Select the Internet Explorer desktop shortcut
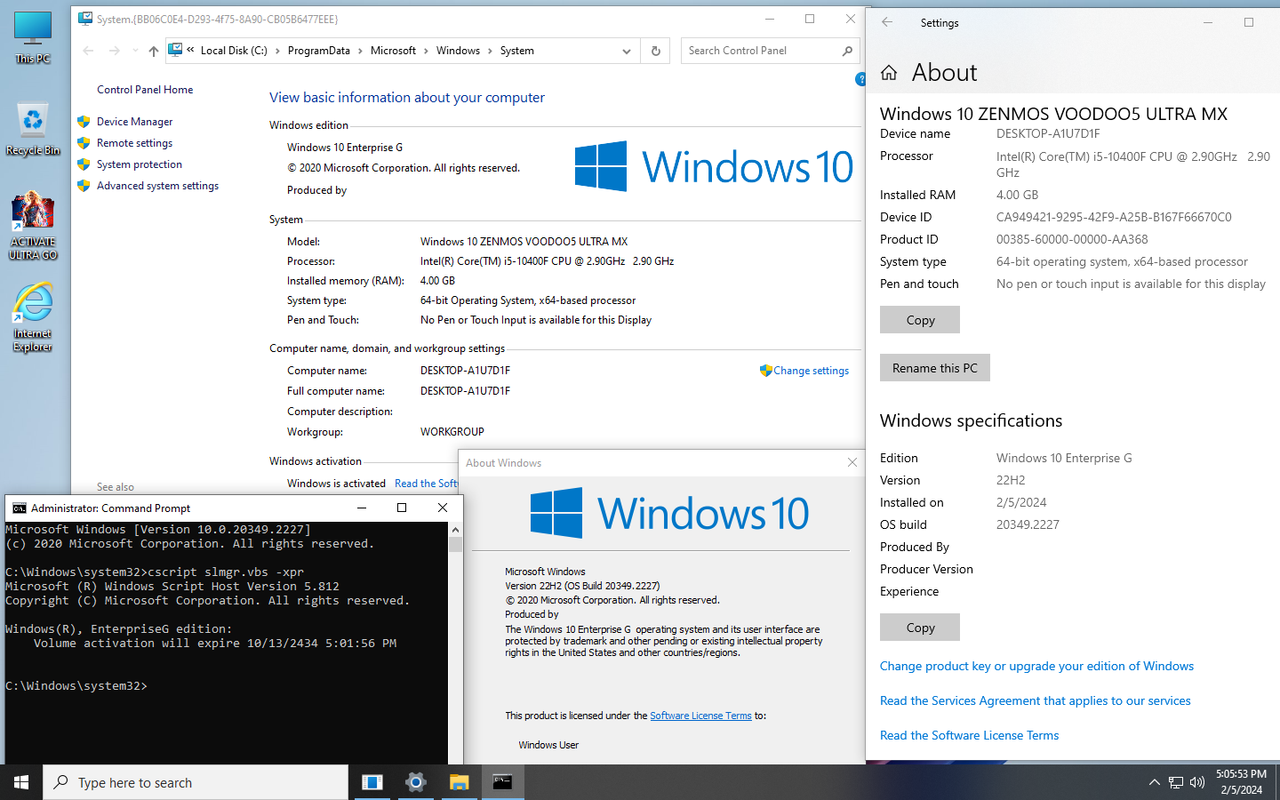 tap(33, 318)
